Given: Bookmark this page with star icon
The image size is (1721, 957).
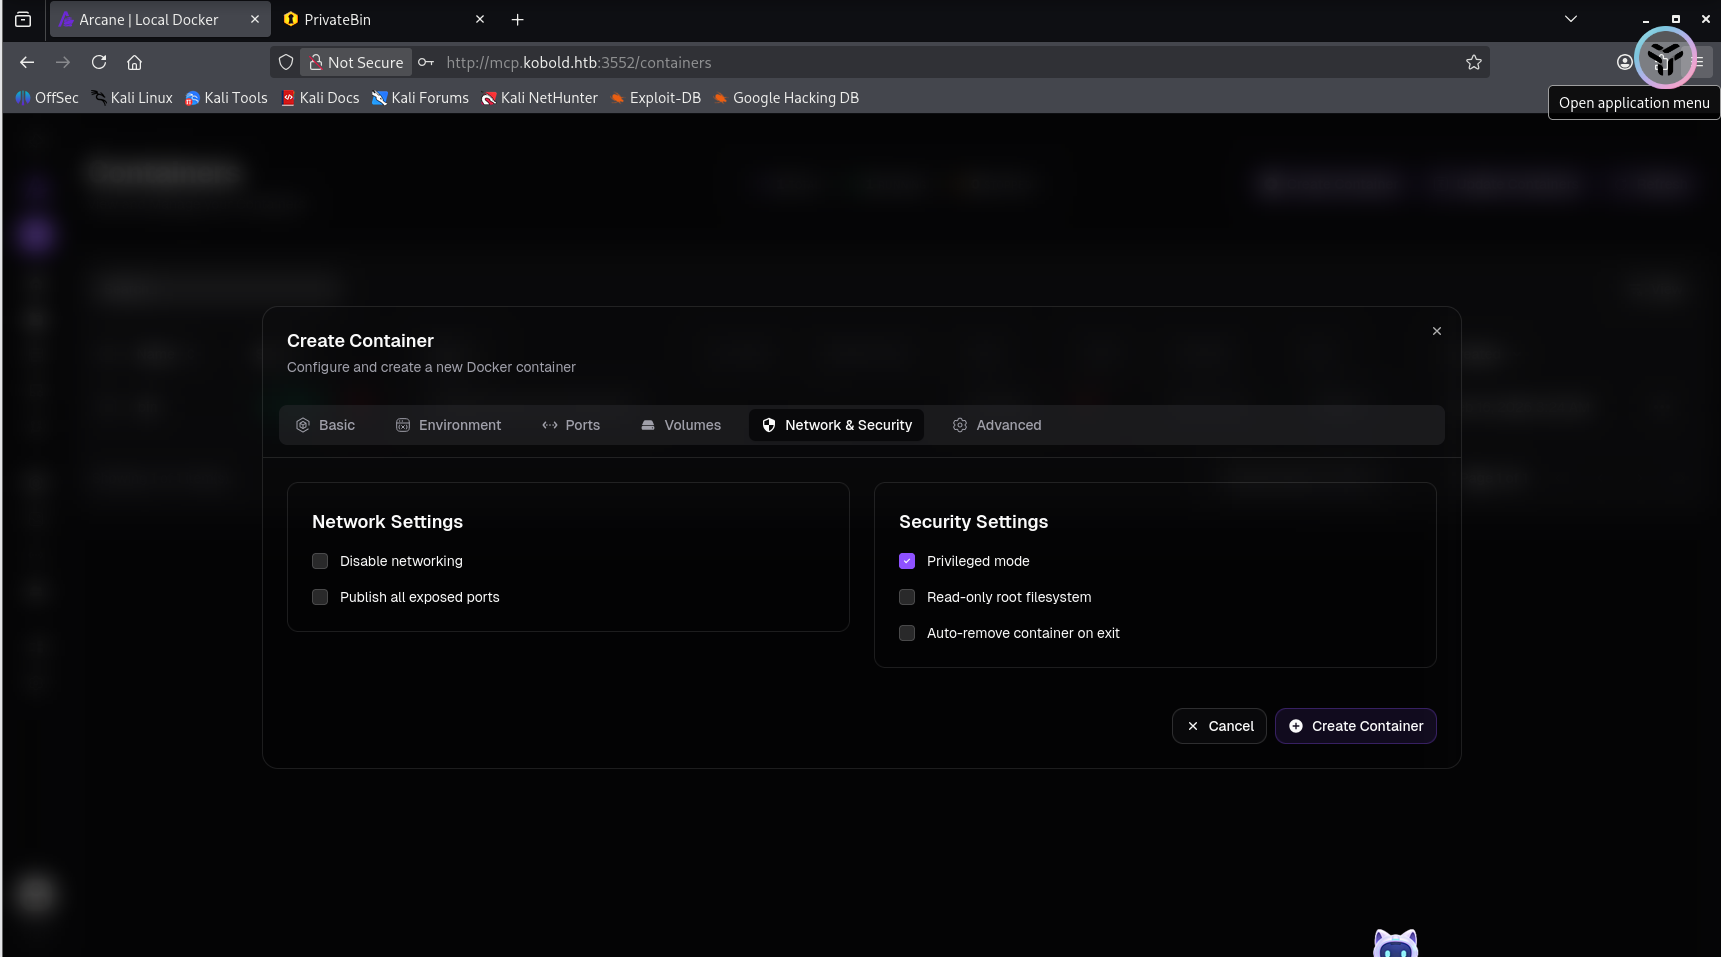Looking at the screenshot, I should (1473, 62).
